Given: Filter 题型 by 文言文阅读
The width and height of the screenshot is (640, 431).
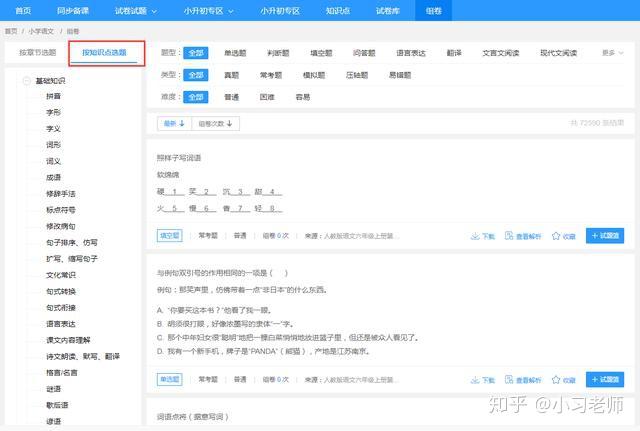Looking at the screenshot, I should click(501, 53).
